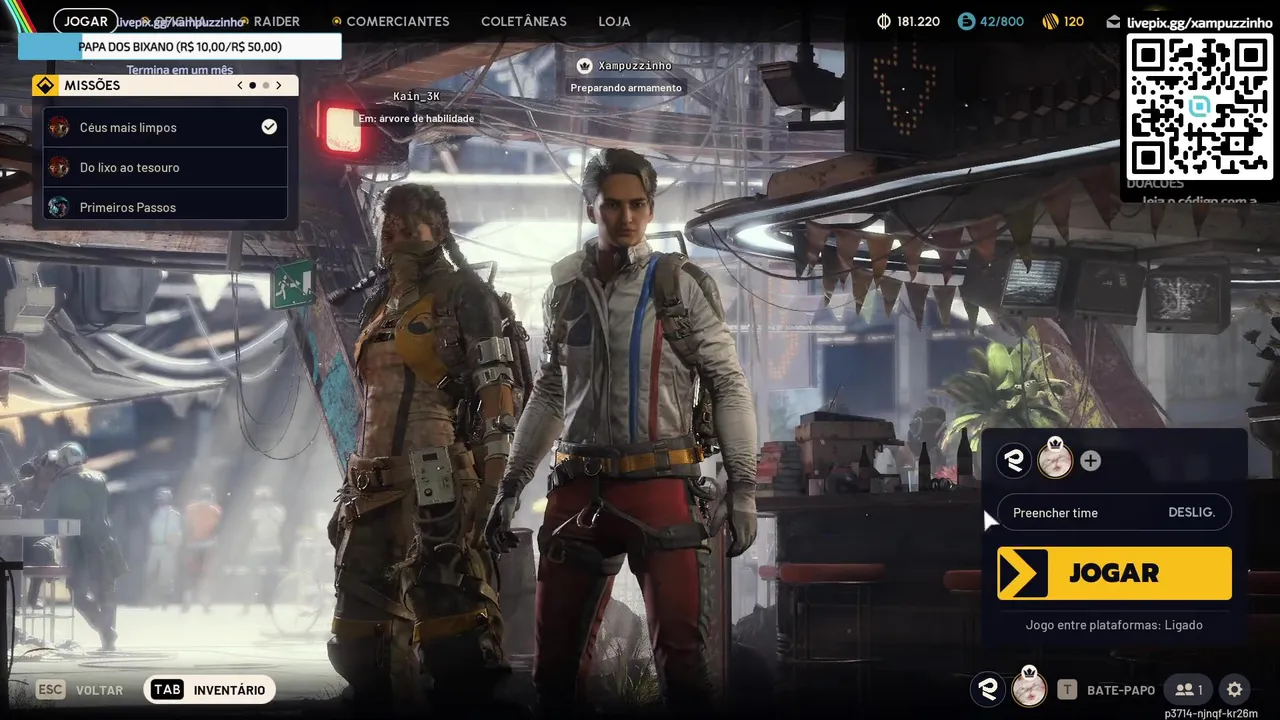Open the JOGAR tab in the top menu

pyautogui.click(x=85, y=21)
